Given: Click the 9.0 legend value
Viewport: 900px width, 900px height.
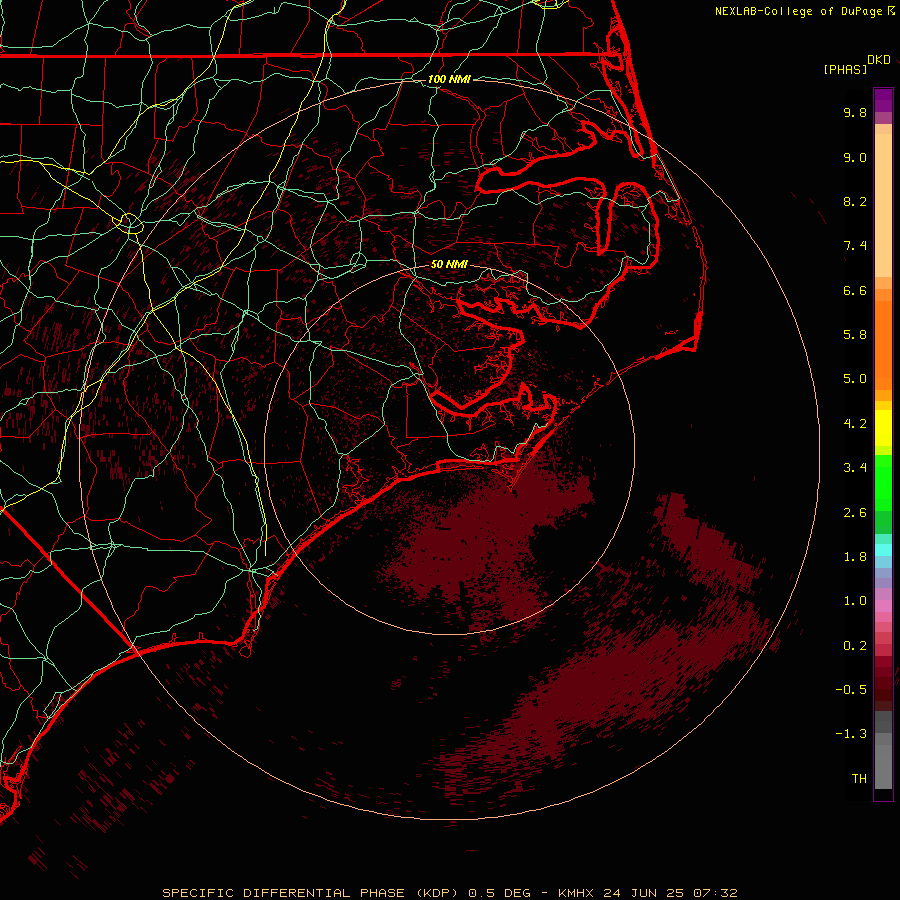Looking at the screenshot, I should click(855, 157).
